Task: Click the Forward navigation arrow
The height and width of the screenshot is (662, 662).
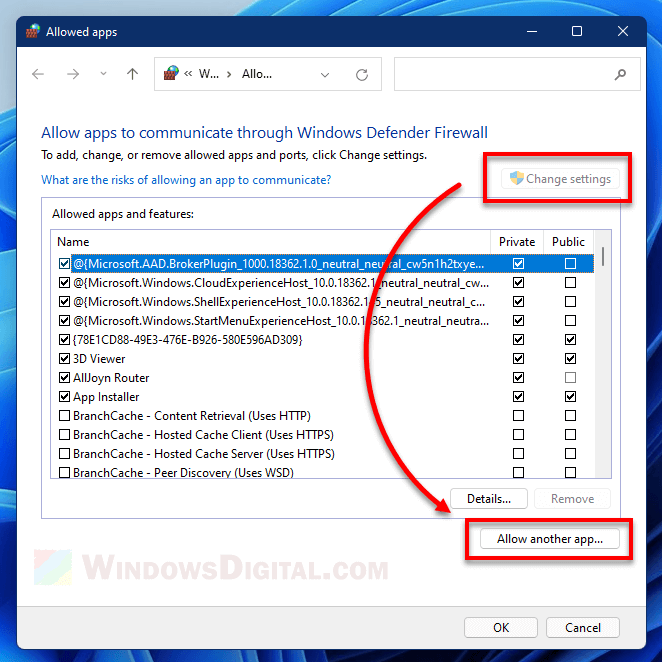Action: tap(73, 74)
